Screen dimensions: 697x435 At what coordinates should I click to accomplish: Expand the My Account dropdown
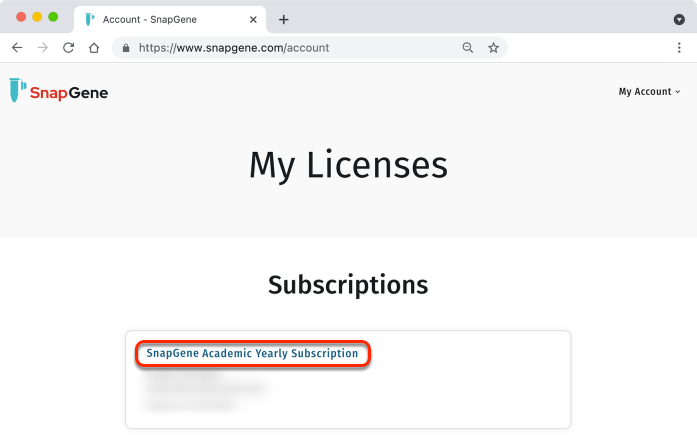(649, 92)
